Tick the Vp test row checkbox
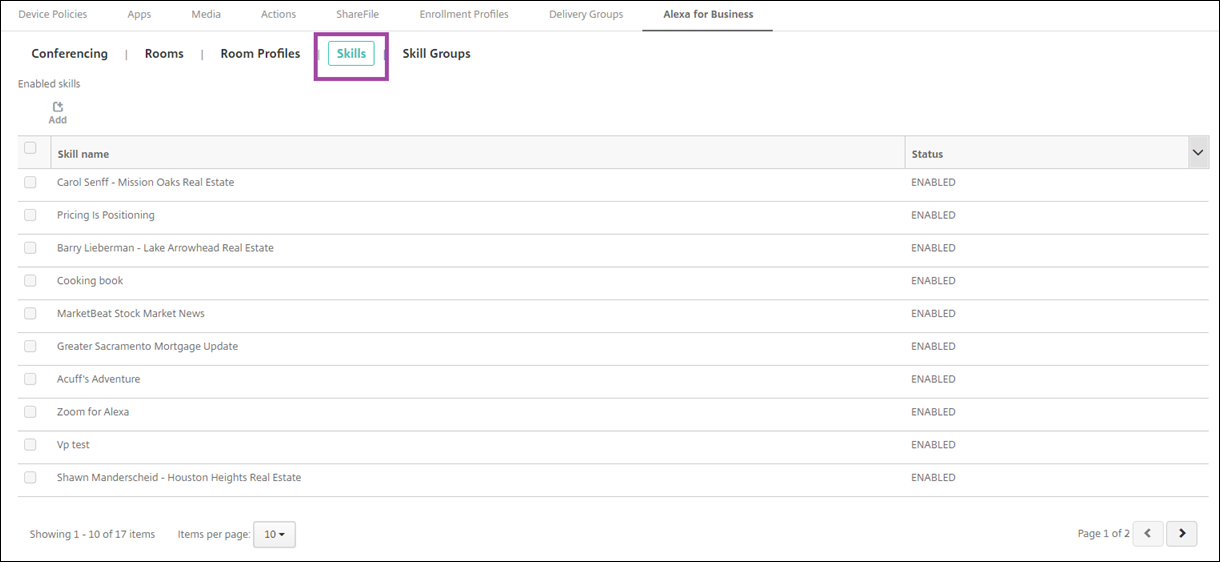The image size is (1220, 562). tap(30, 445)
